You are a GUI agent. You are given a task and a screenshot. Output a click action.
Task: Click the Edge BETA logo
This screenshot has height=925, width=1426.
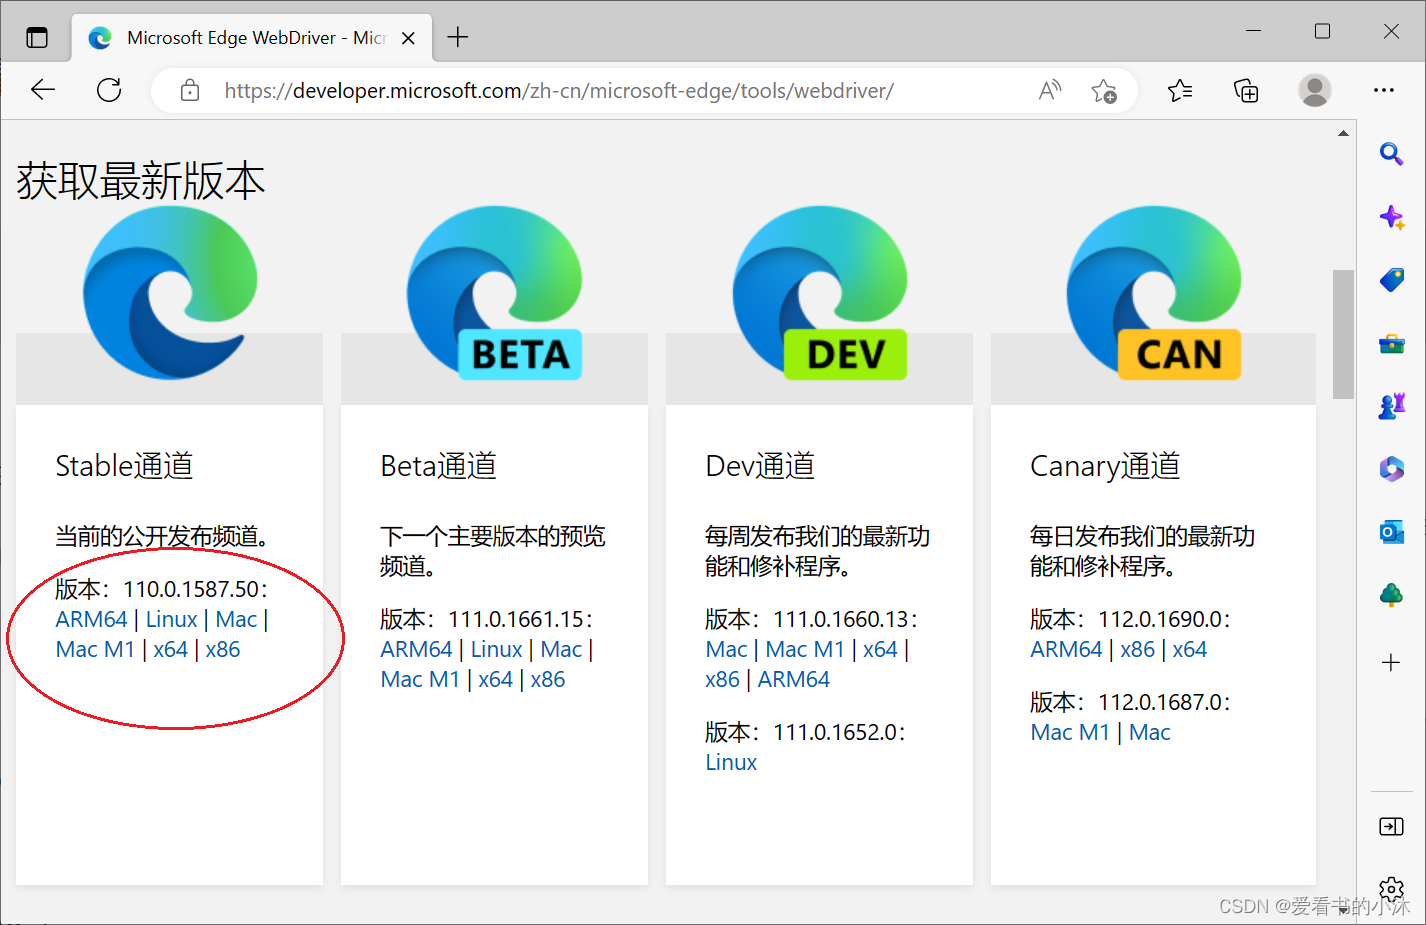click(495, 292)
